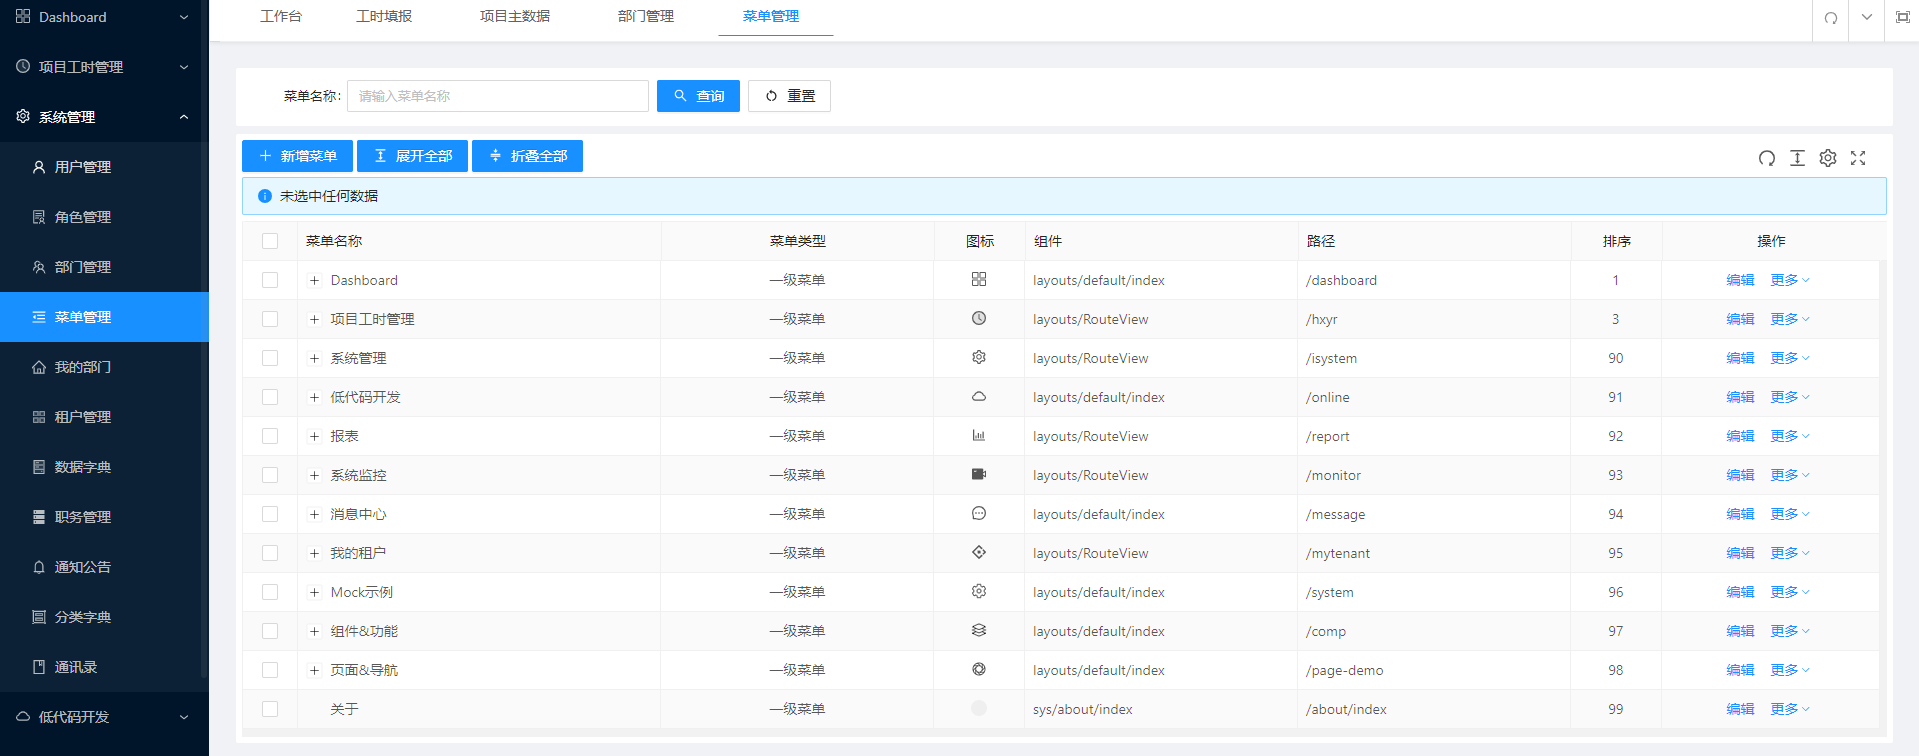The image size is (1919, 756).
Task: Expand the 系统监控 row with plus icon
Action: click(x=314, y=475)
